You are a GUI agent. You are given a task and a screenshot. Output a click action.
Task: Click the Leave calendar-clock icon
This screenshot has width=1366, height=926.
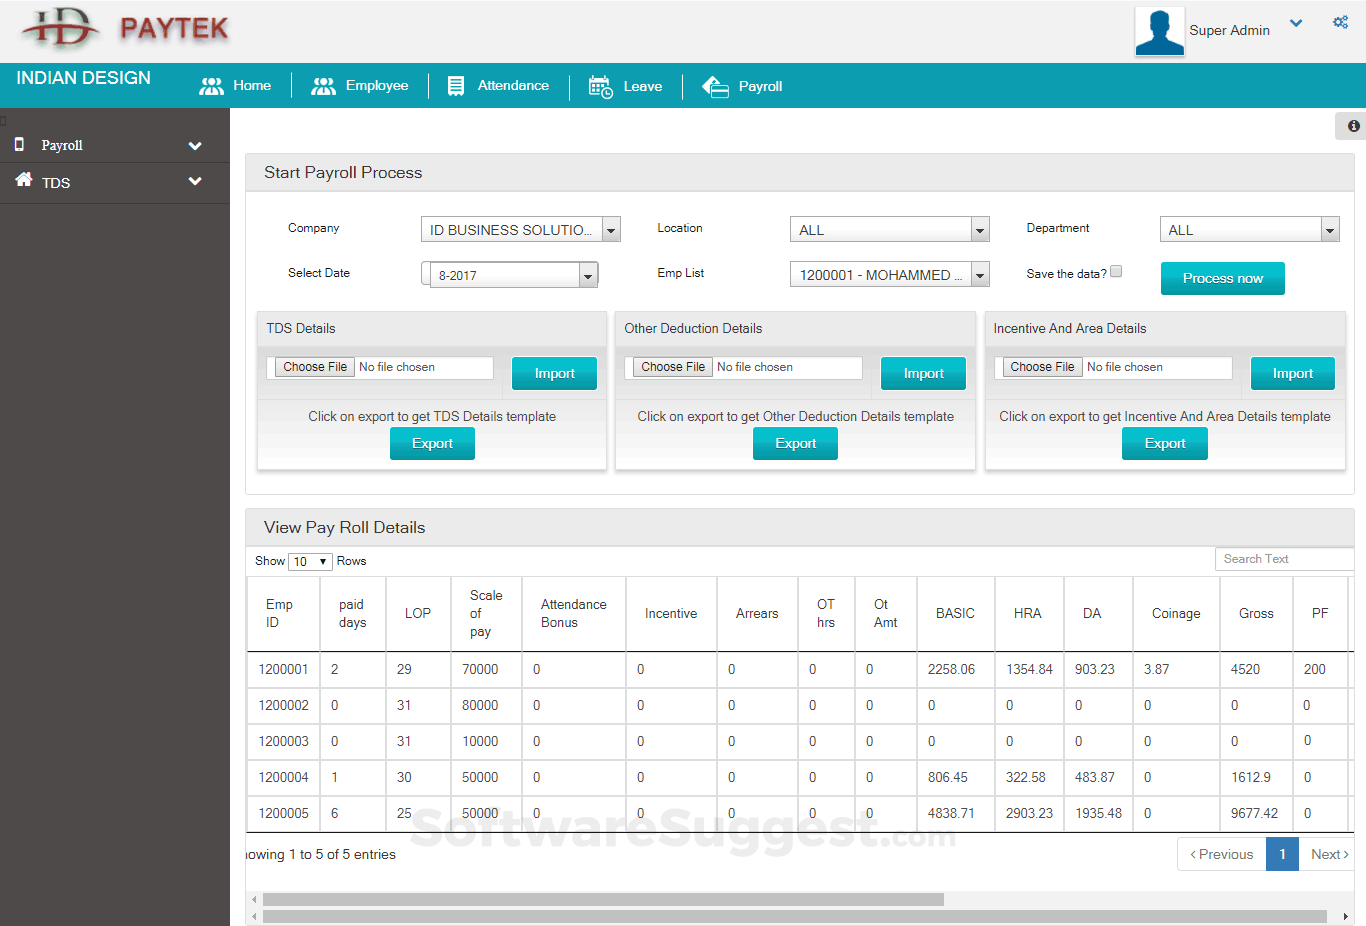pos(600,86)
